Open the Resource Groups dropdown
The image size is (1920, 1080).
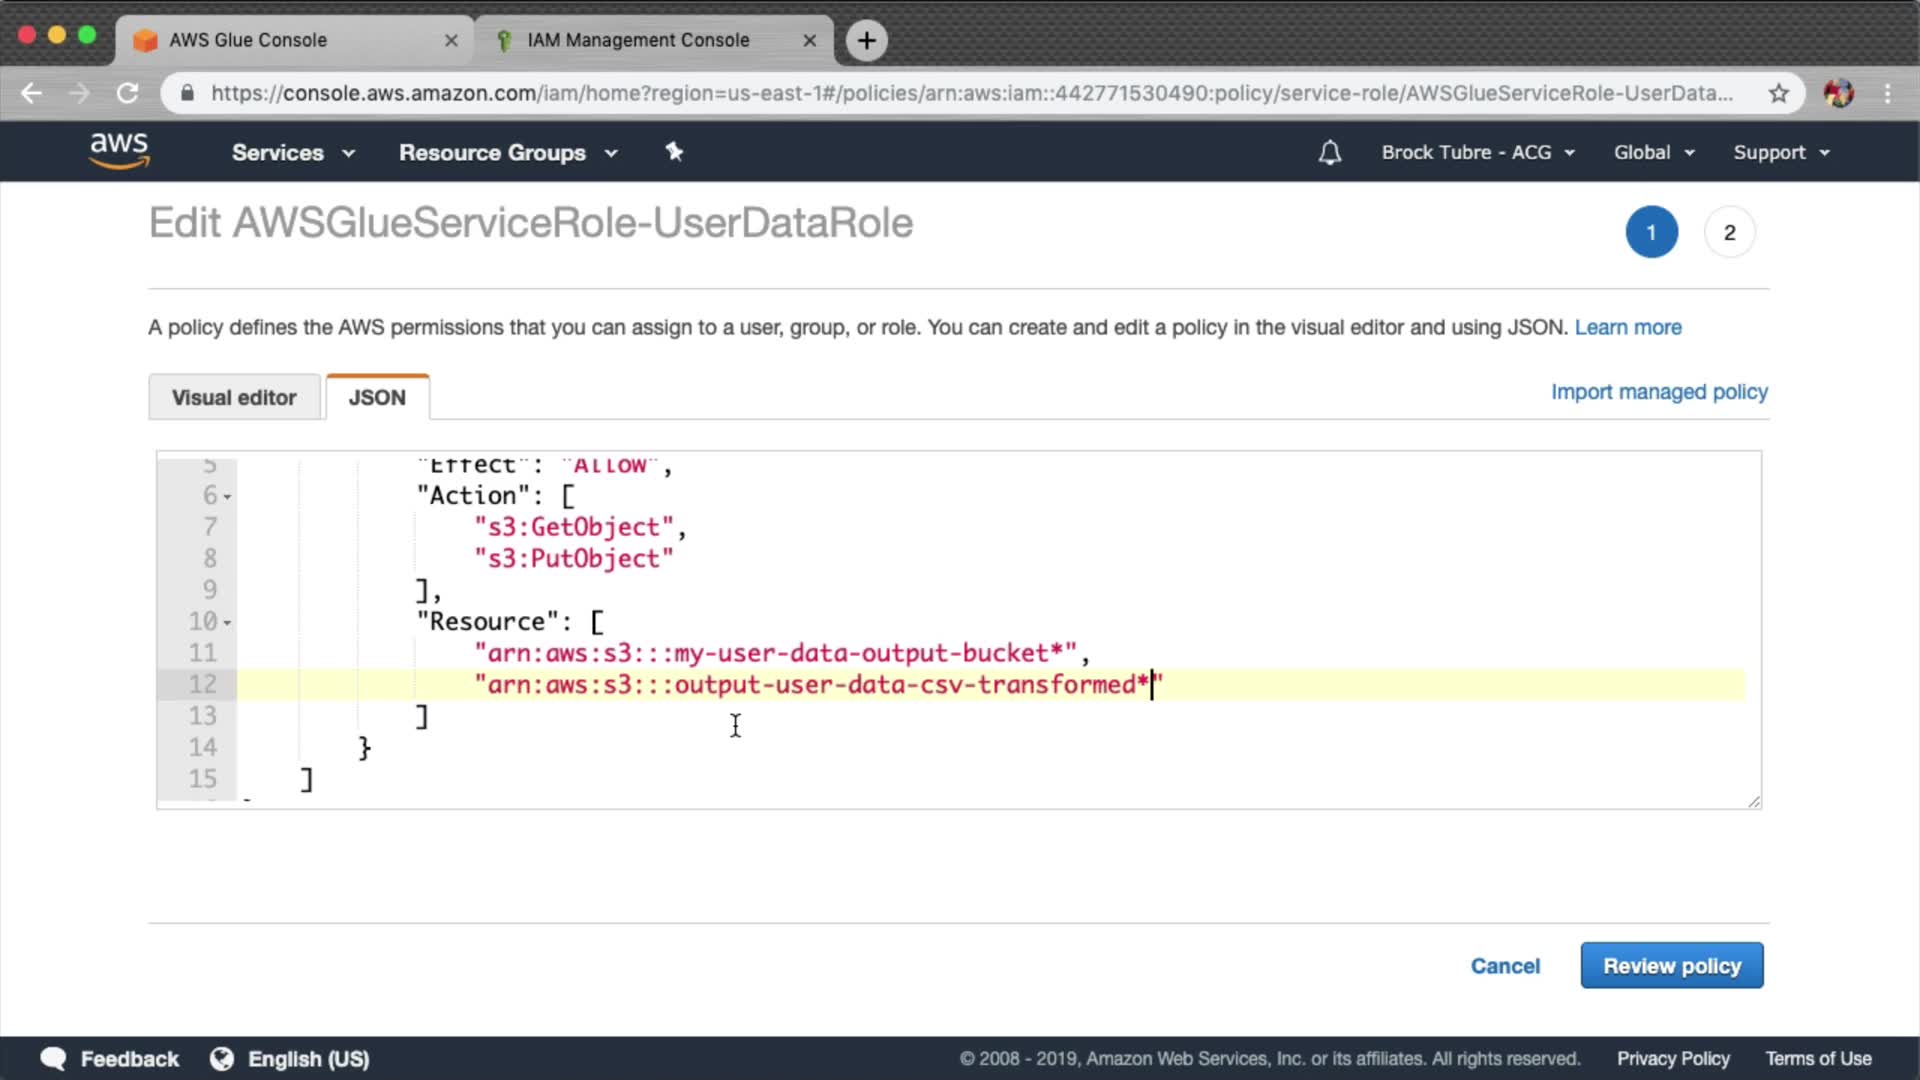(x=508, y=152)
